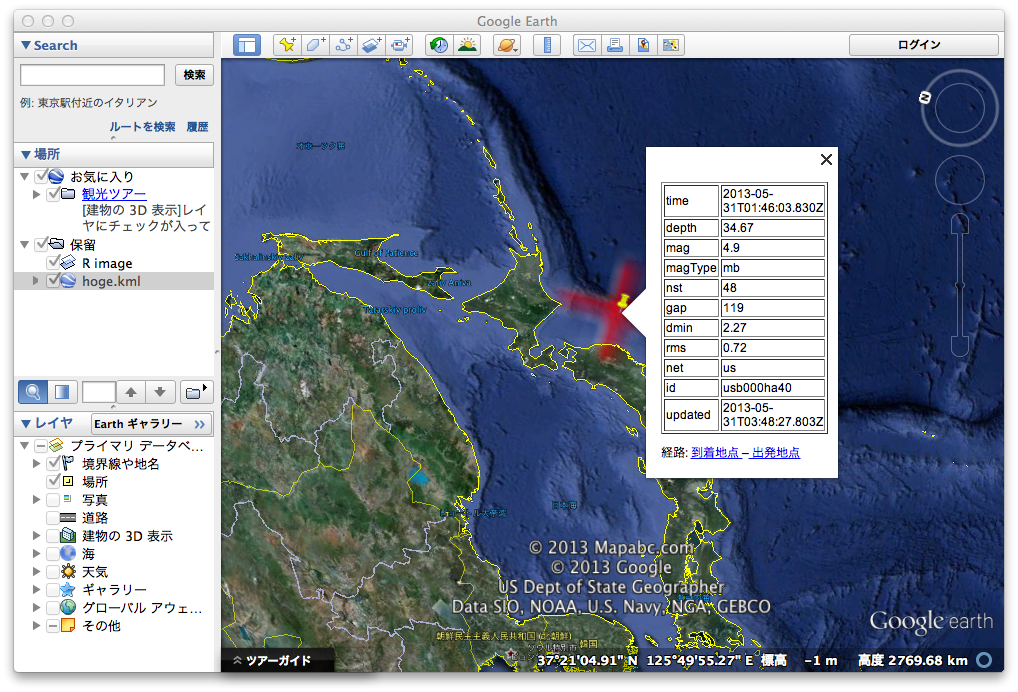Toggle the 観光ツアー checkbox

point(54,193)
